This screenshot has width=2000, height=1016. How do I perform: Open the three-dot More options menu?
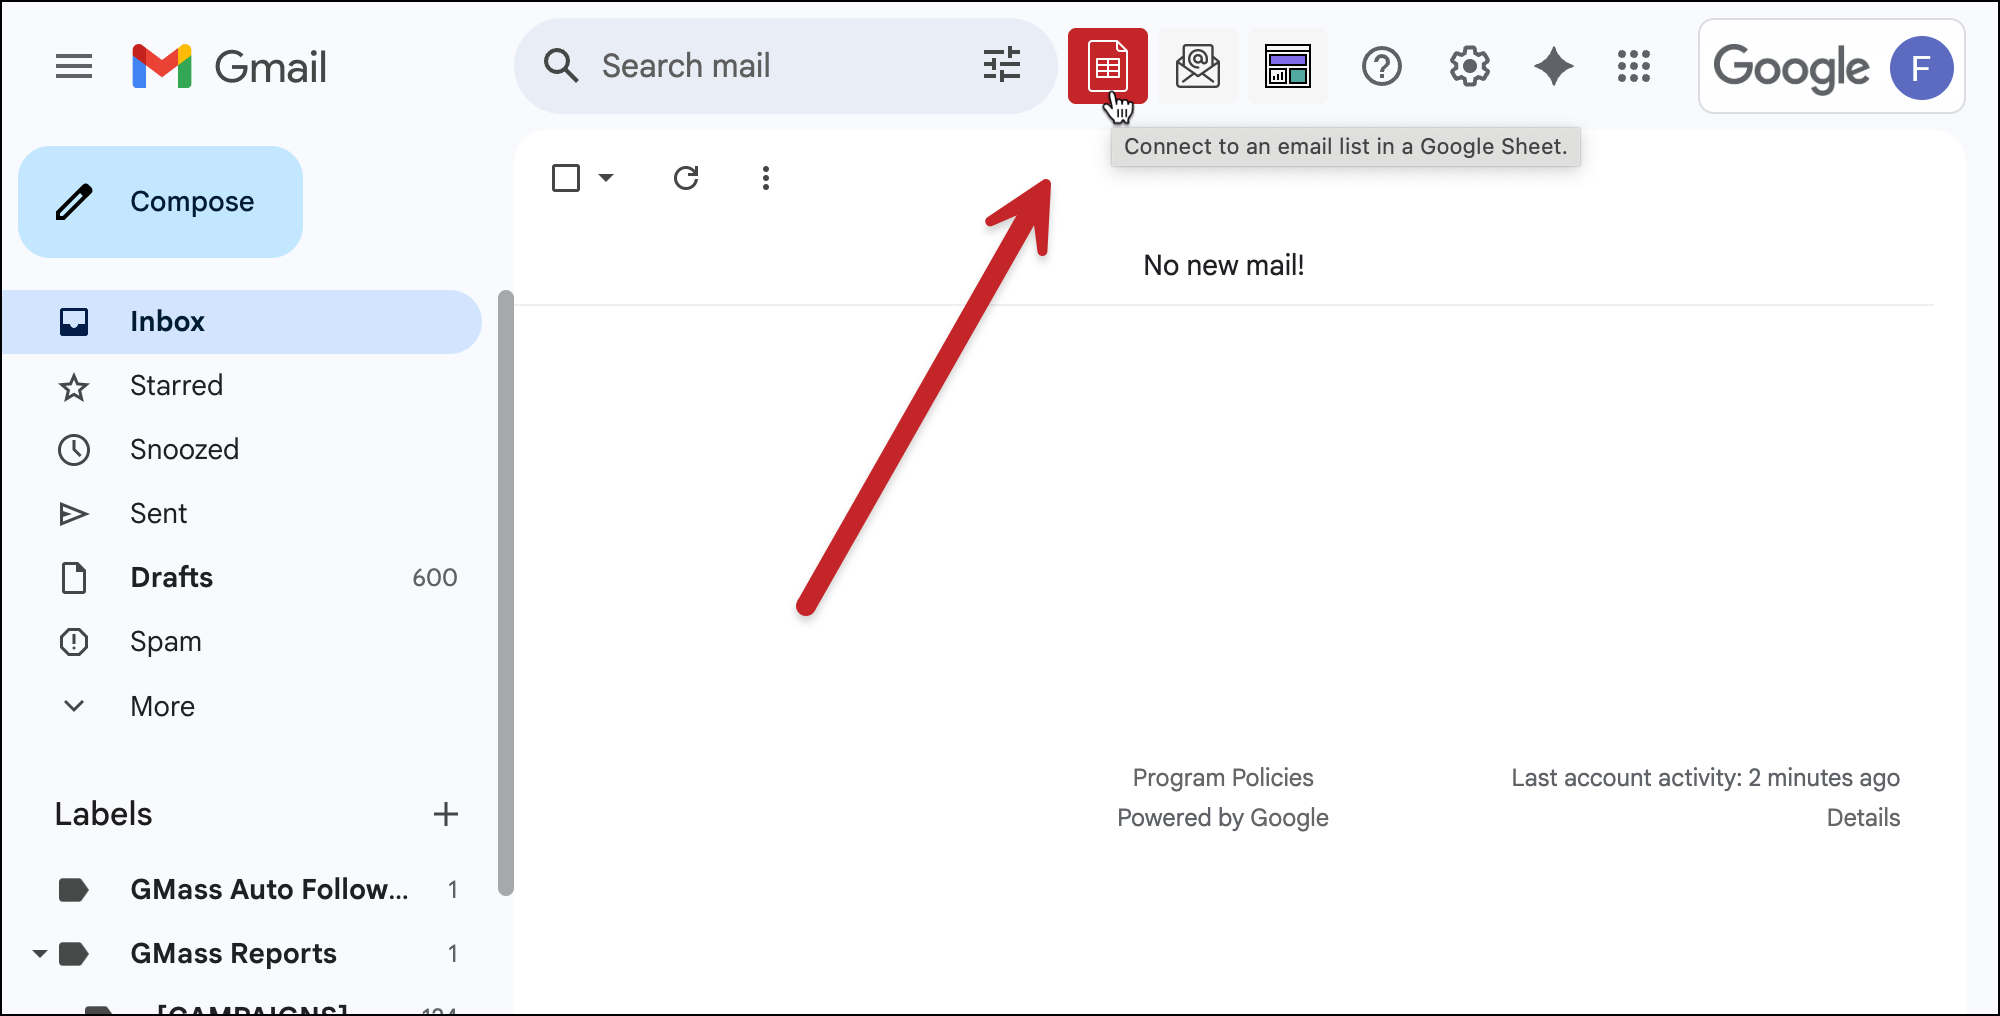(765, 178)
